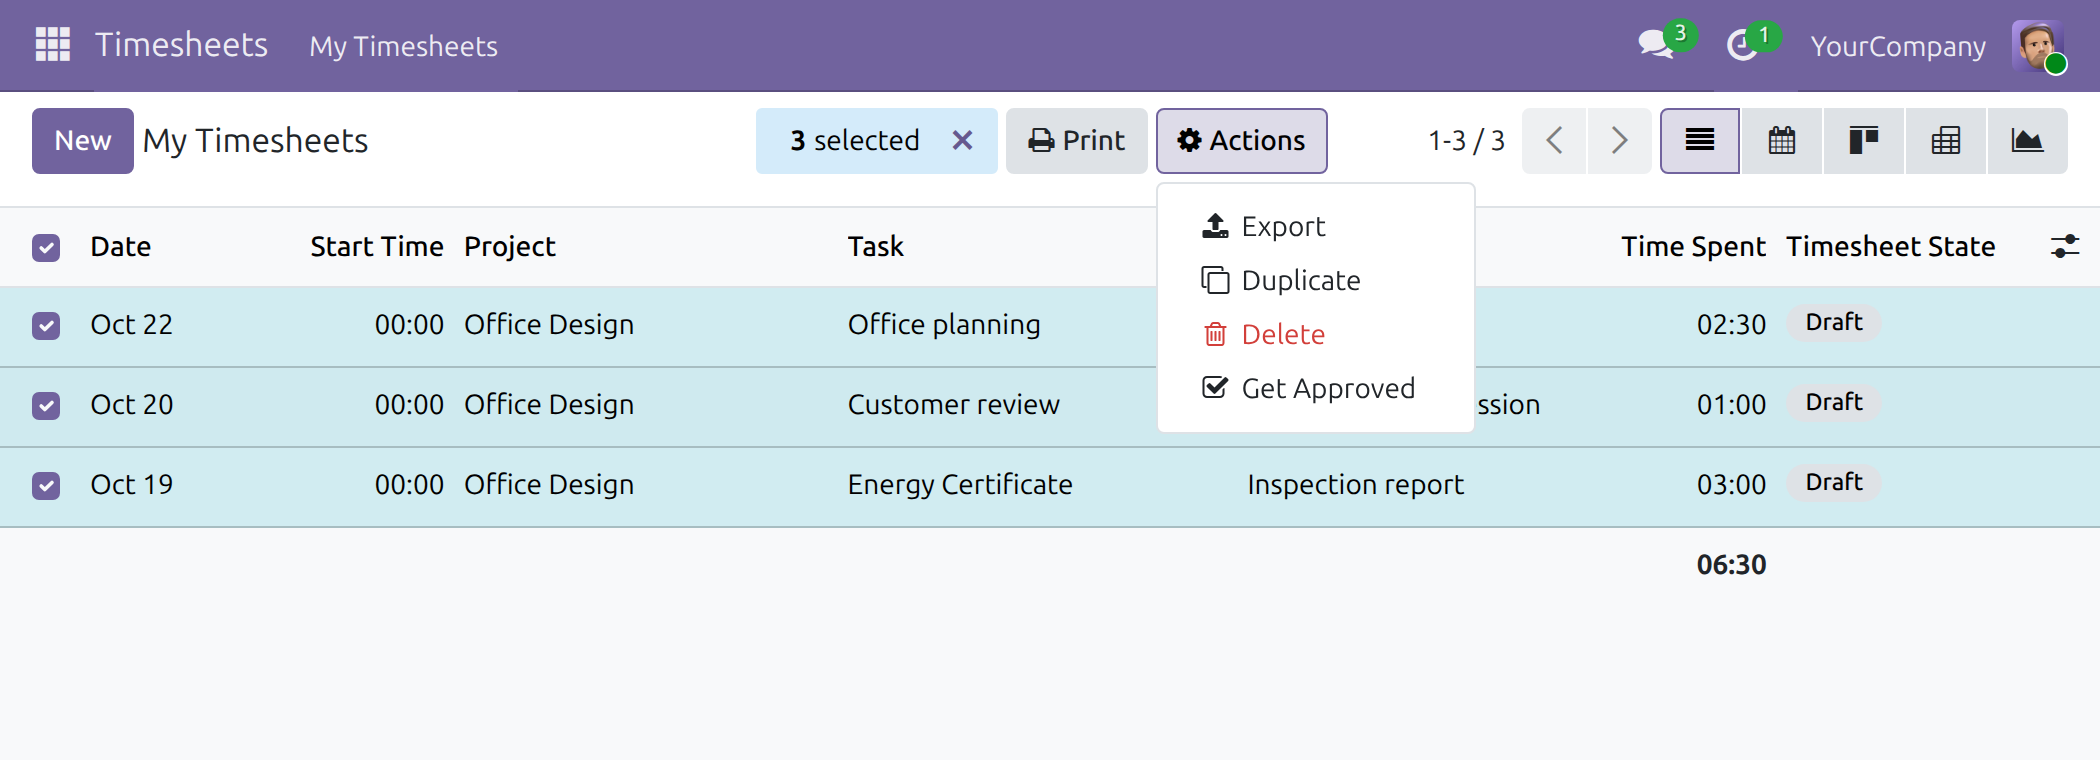Click the Draft badge in Oct 20 row
The height and width of the screenshot is (760, 2100).
tap(1834, 402)
